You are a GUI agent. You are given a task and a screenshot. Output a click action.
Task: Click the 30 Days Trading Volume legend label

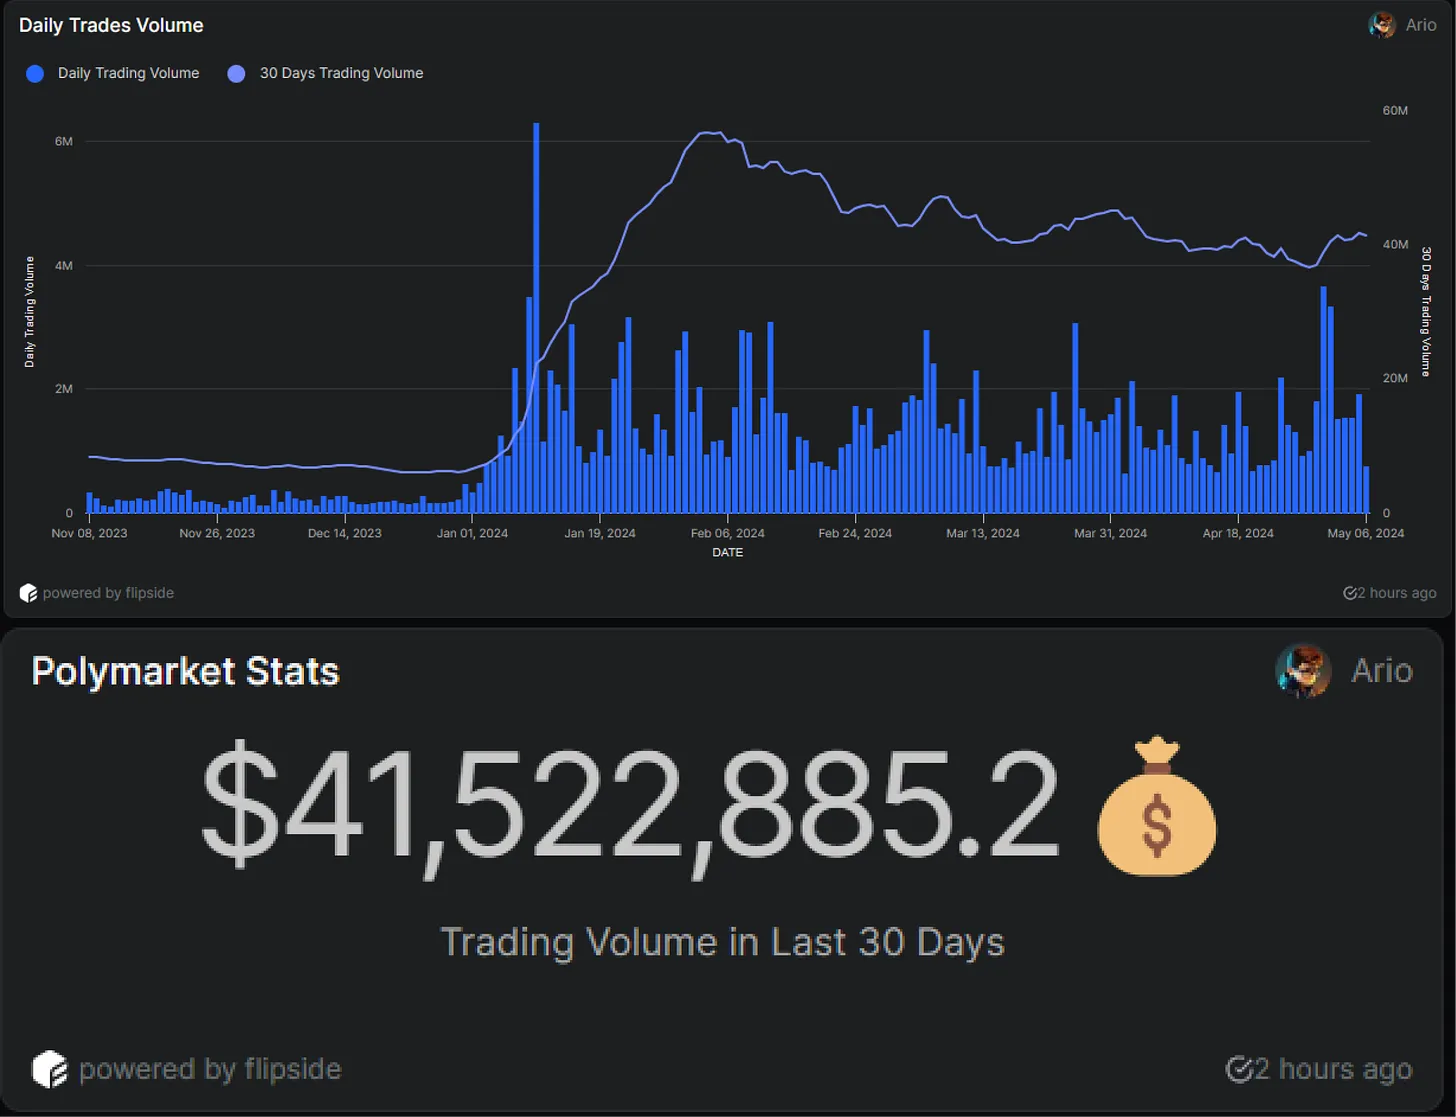341,73
